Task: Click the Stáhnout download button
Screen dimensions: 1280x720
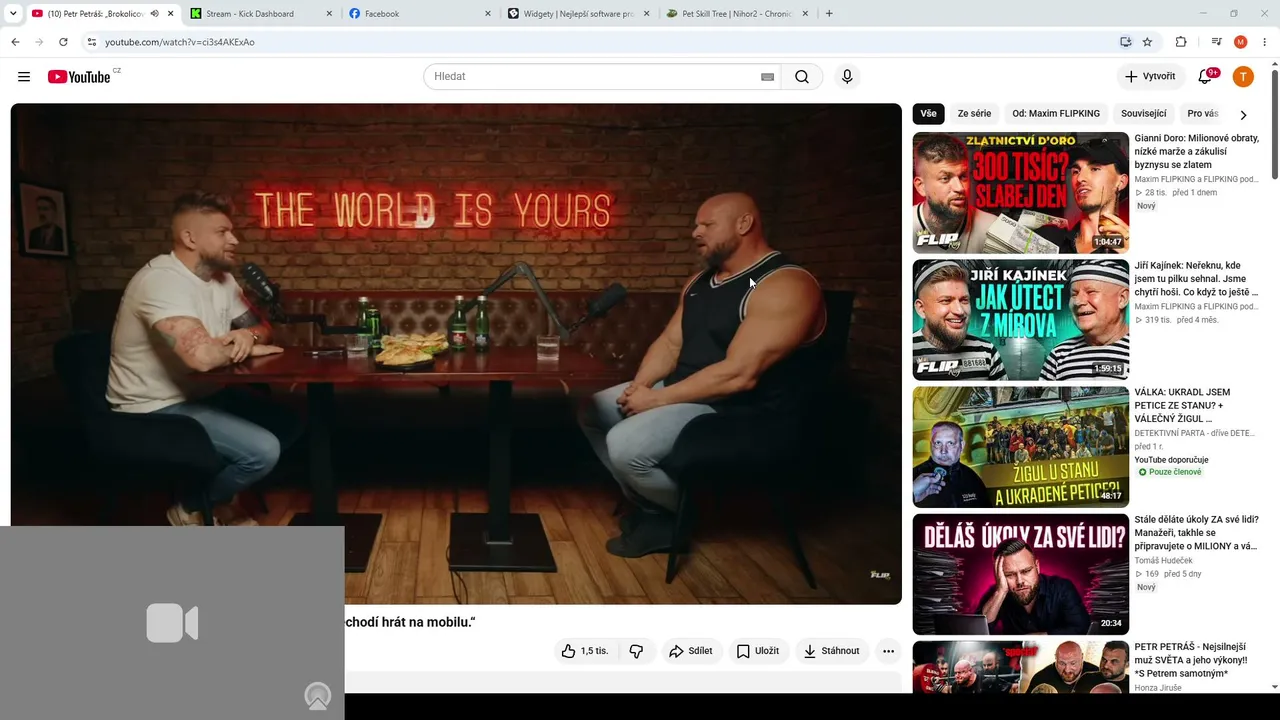Action: [832, 651]
